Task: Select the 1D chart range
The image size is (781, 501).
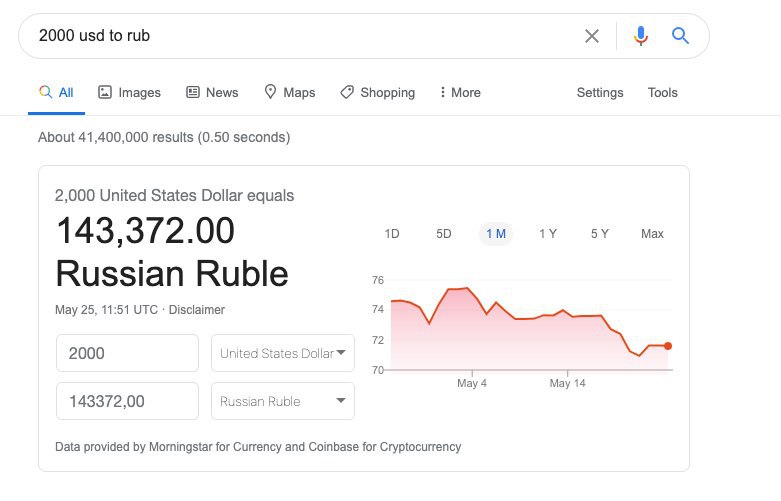Action: 392,234
